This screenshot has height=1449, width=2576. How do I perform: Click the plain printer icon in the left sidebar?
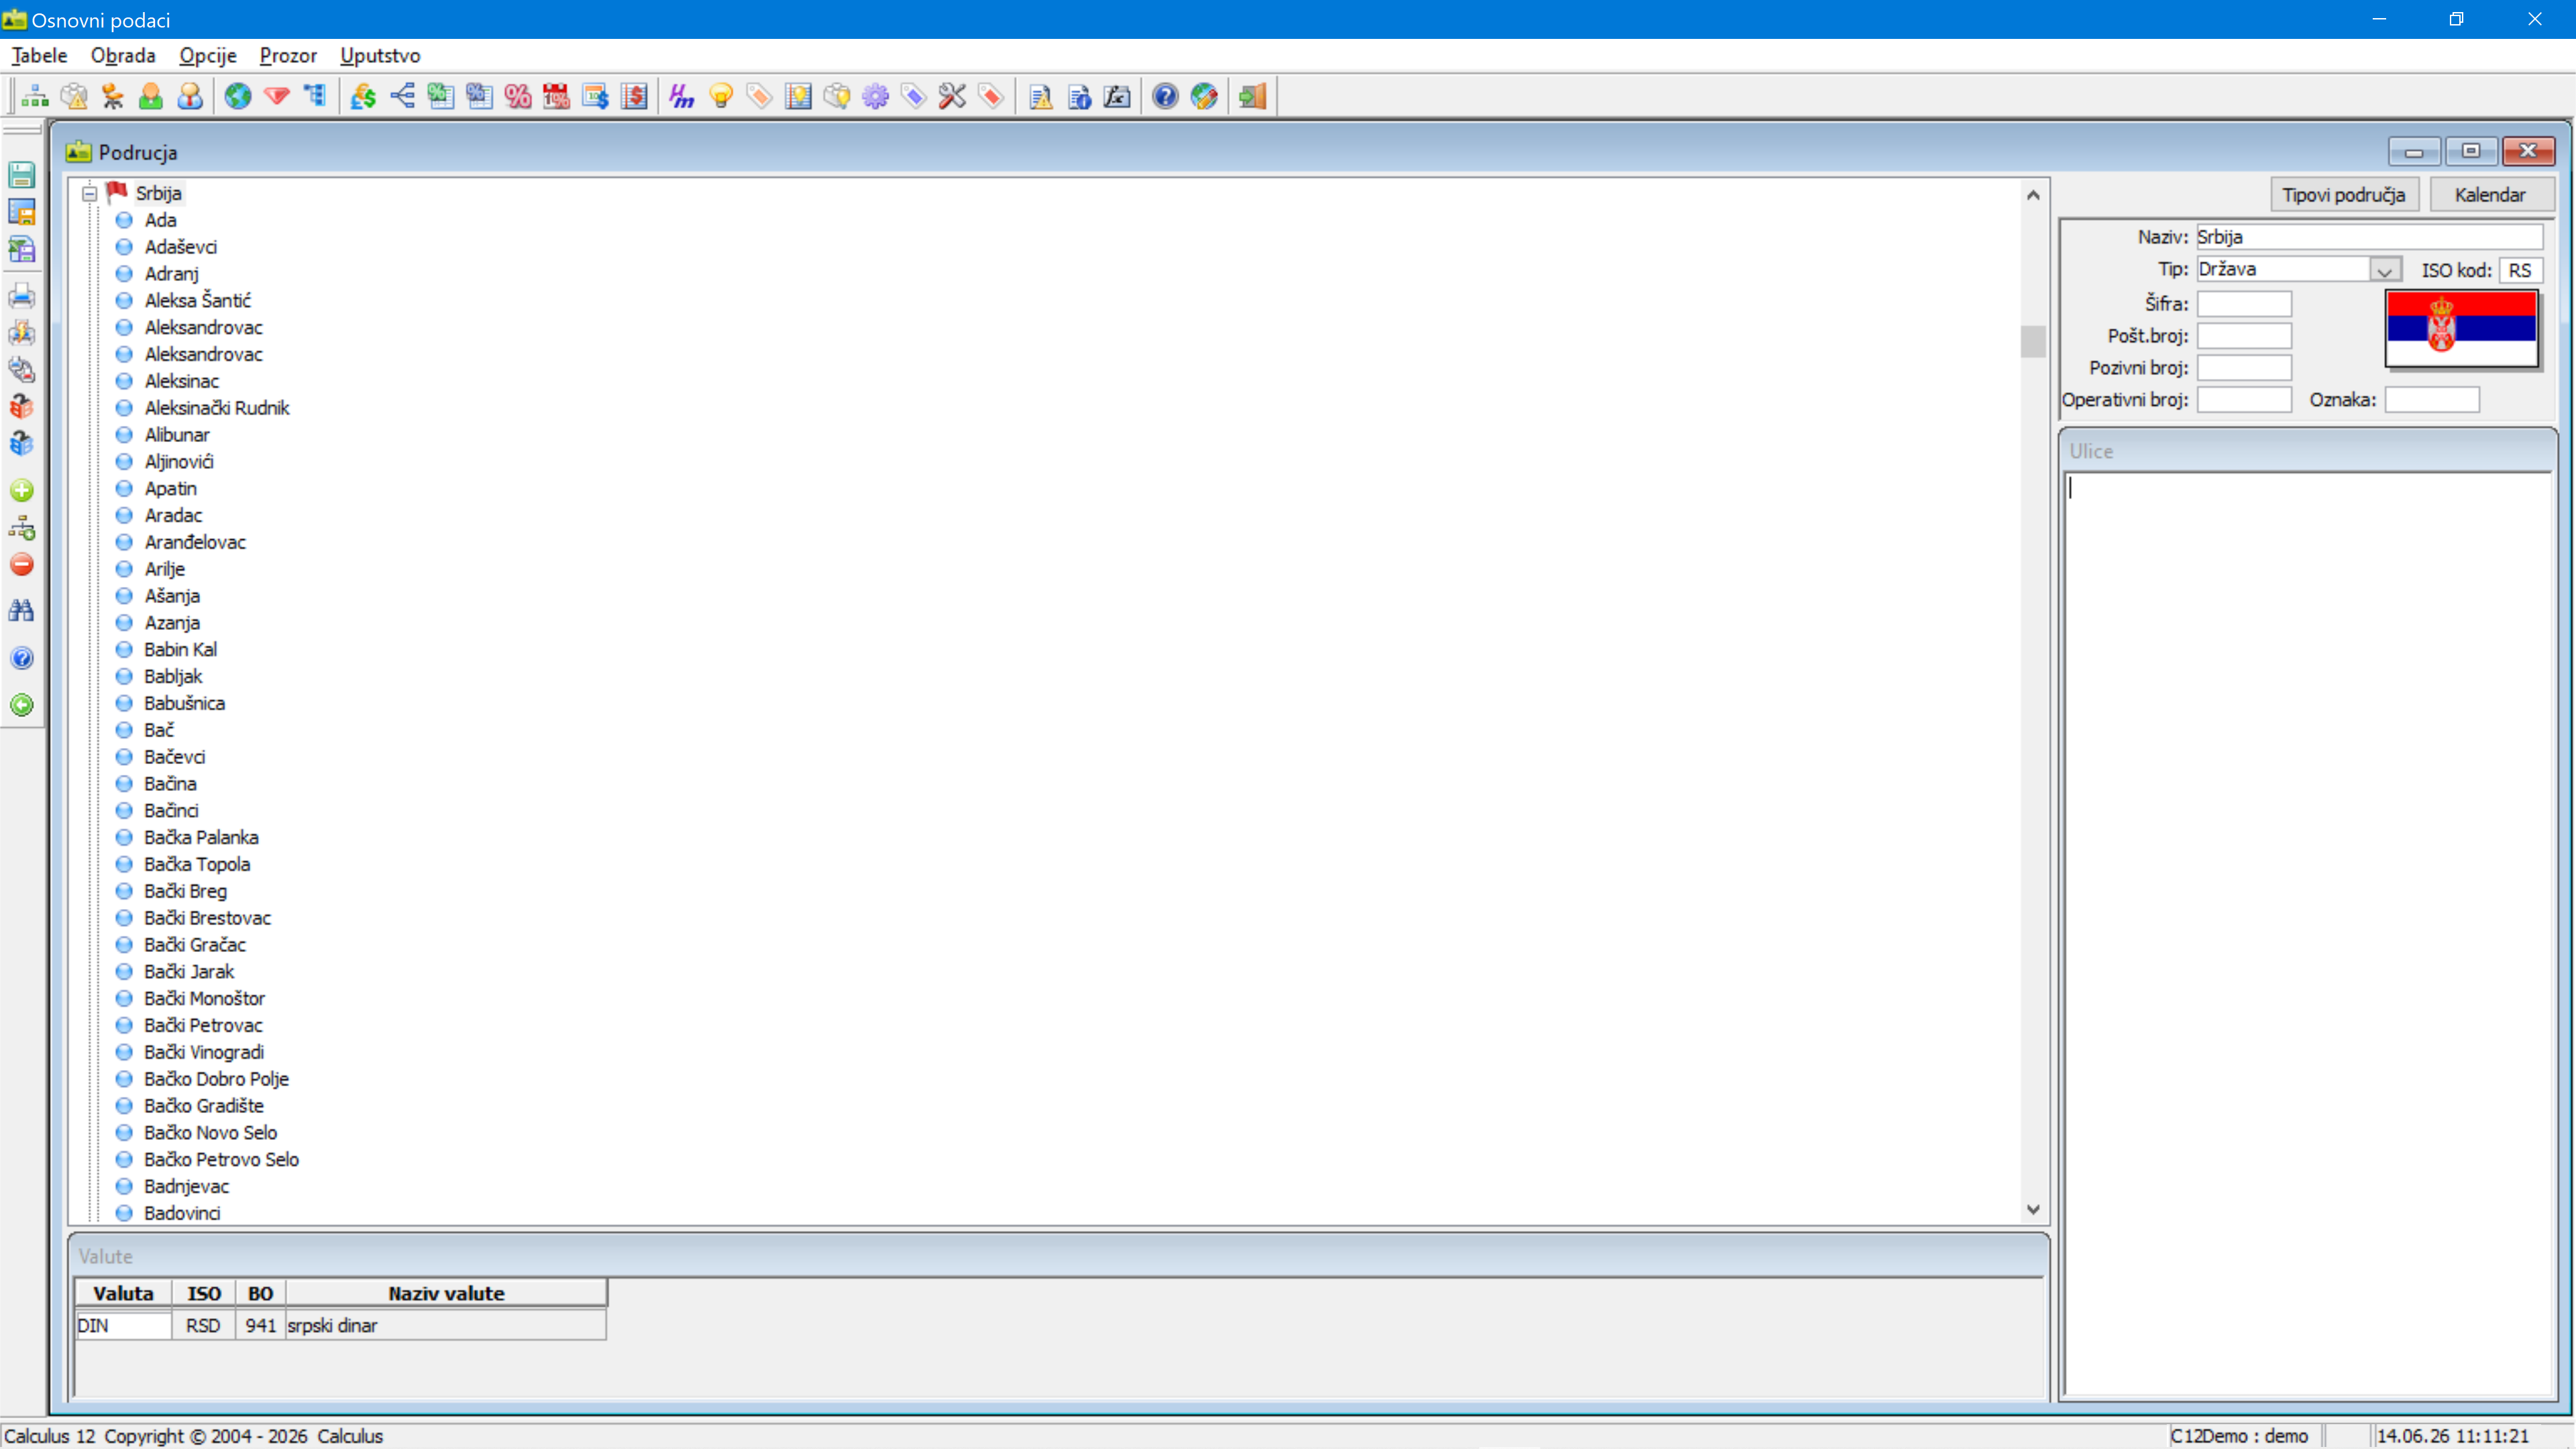click(x=22, y=296)
